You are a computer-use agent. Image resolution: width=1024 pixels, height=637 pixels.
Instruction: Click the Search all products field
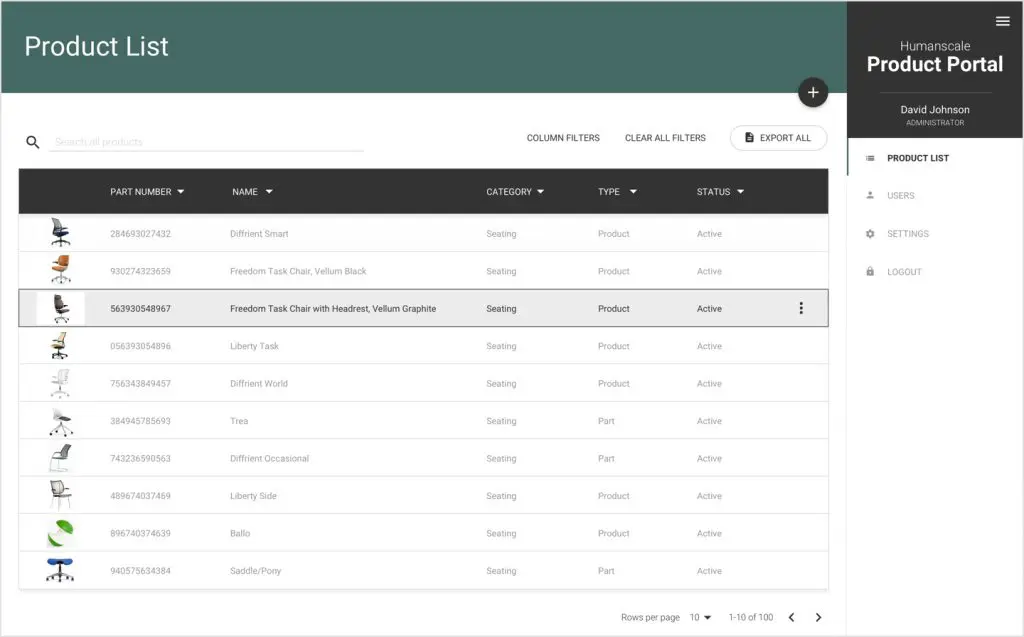(x=206, y=142)
